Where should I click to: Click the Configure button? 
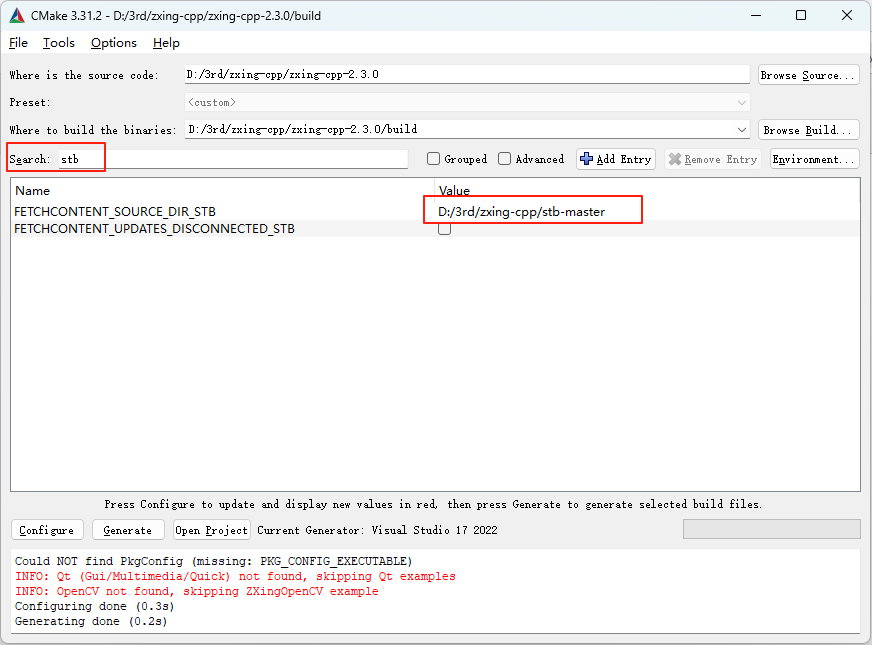(x=47, y=530)
